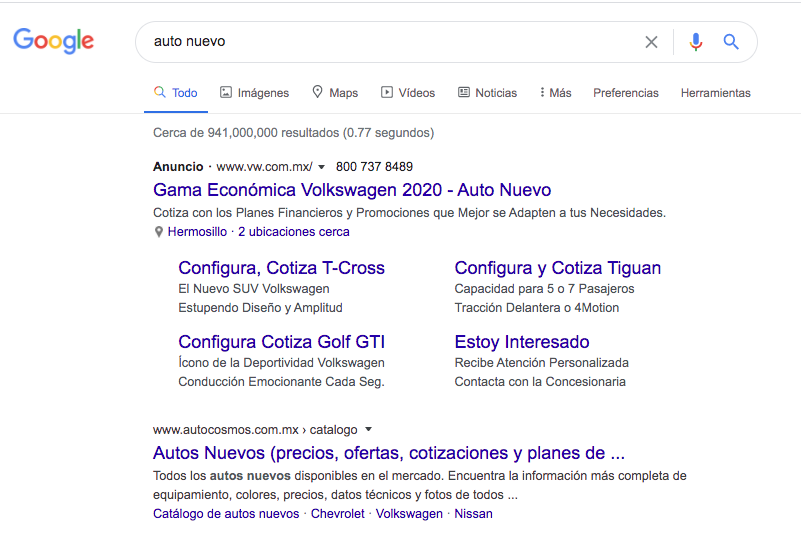The image size is (801, 549).
Task: Click the 'El Nuevo SUV Volkswagen' description
Action: point(254,289)
